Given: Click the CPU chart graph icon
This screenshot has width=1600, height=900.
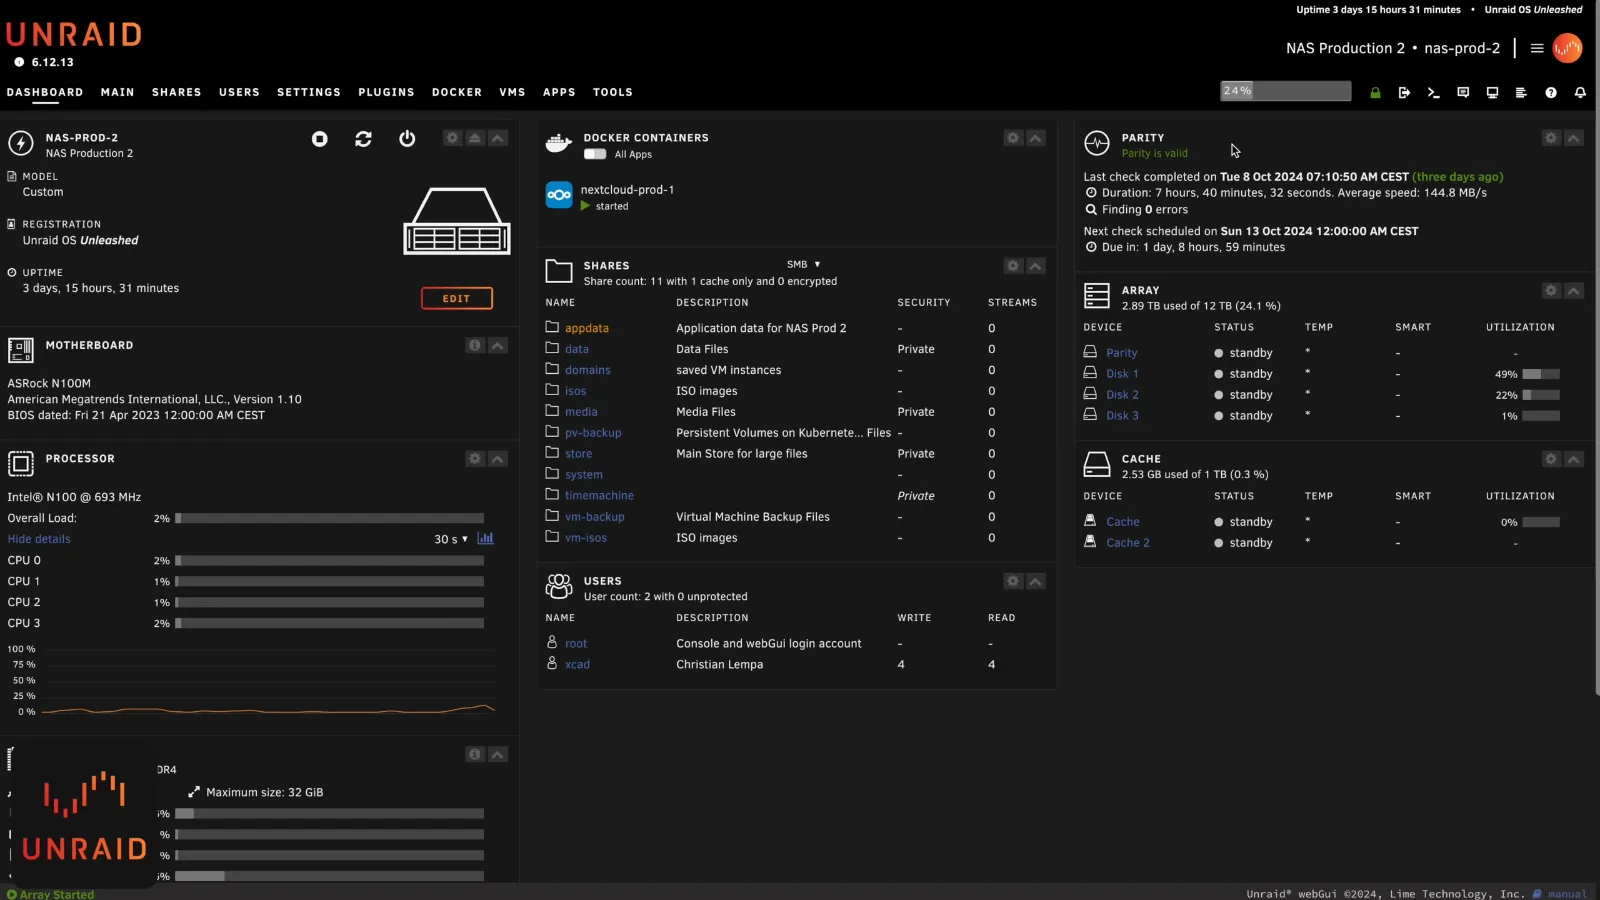Looking at the screenshot, I should 486,538.
